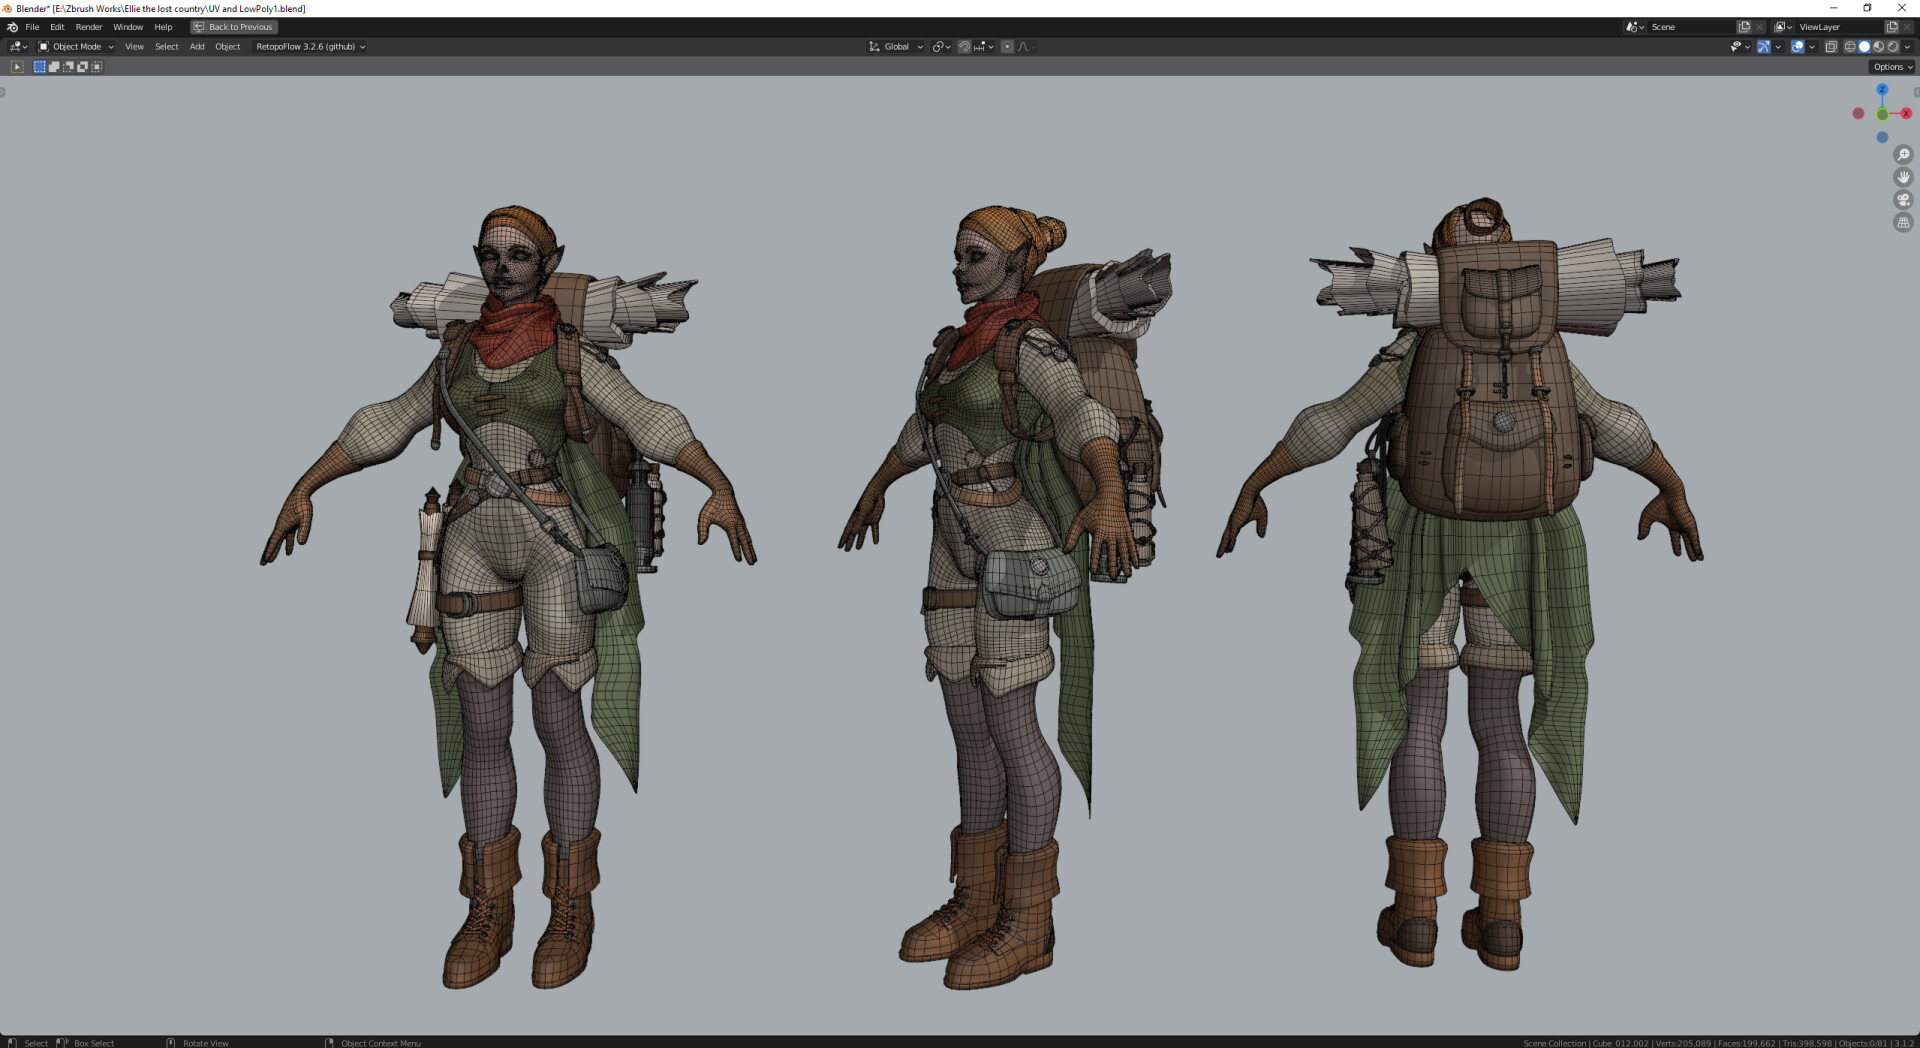Open the Options popover button
Image resolution: width=1920 pixels, height=1048 pixels.
coord(1891,67)
